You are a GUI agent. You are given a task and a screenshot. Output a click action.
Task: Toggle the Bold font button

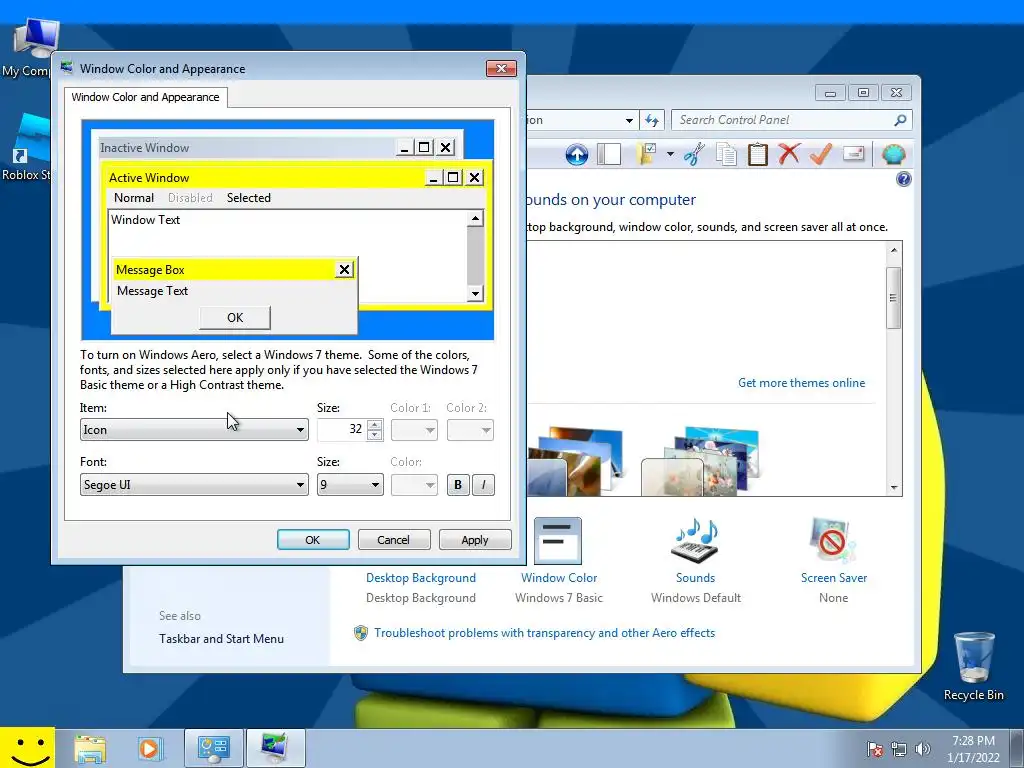click(458, 485)
